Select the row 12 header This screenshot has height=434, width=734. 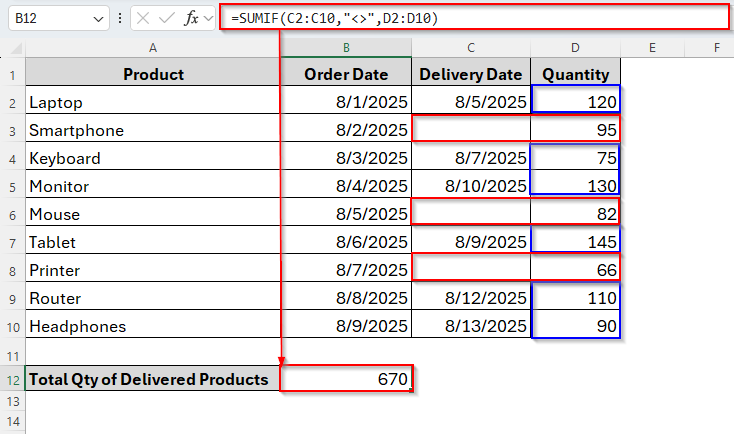coord(13,379)
